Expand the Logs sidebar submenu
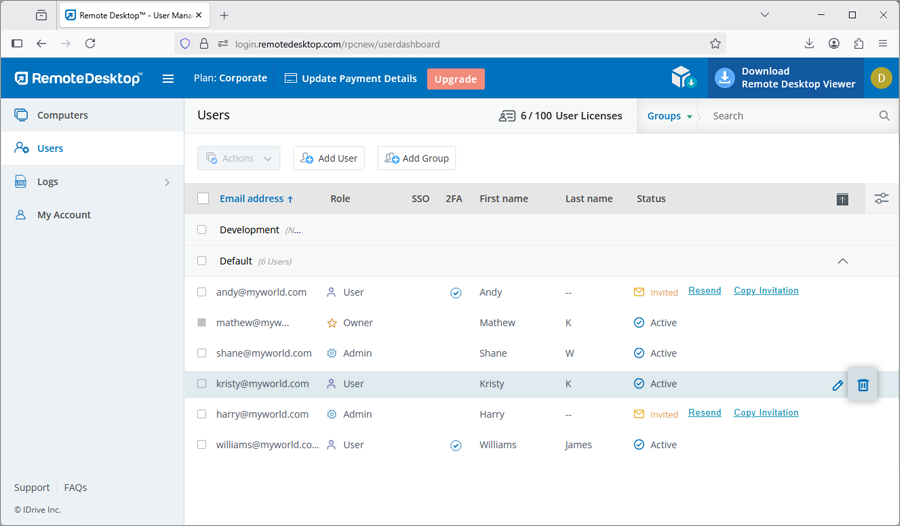Screen dimensions: 900x526 coord(167,182)
